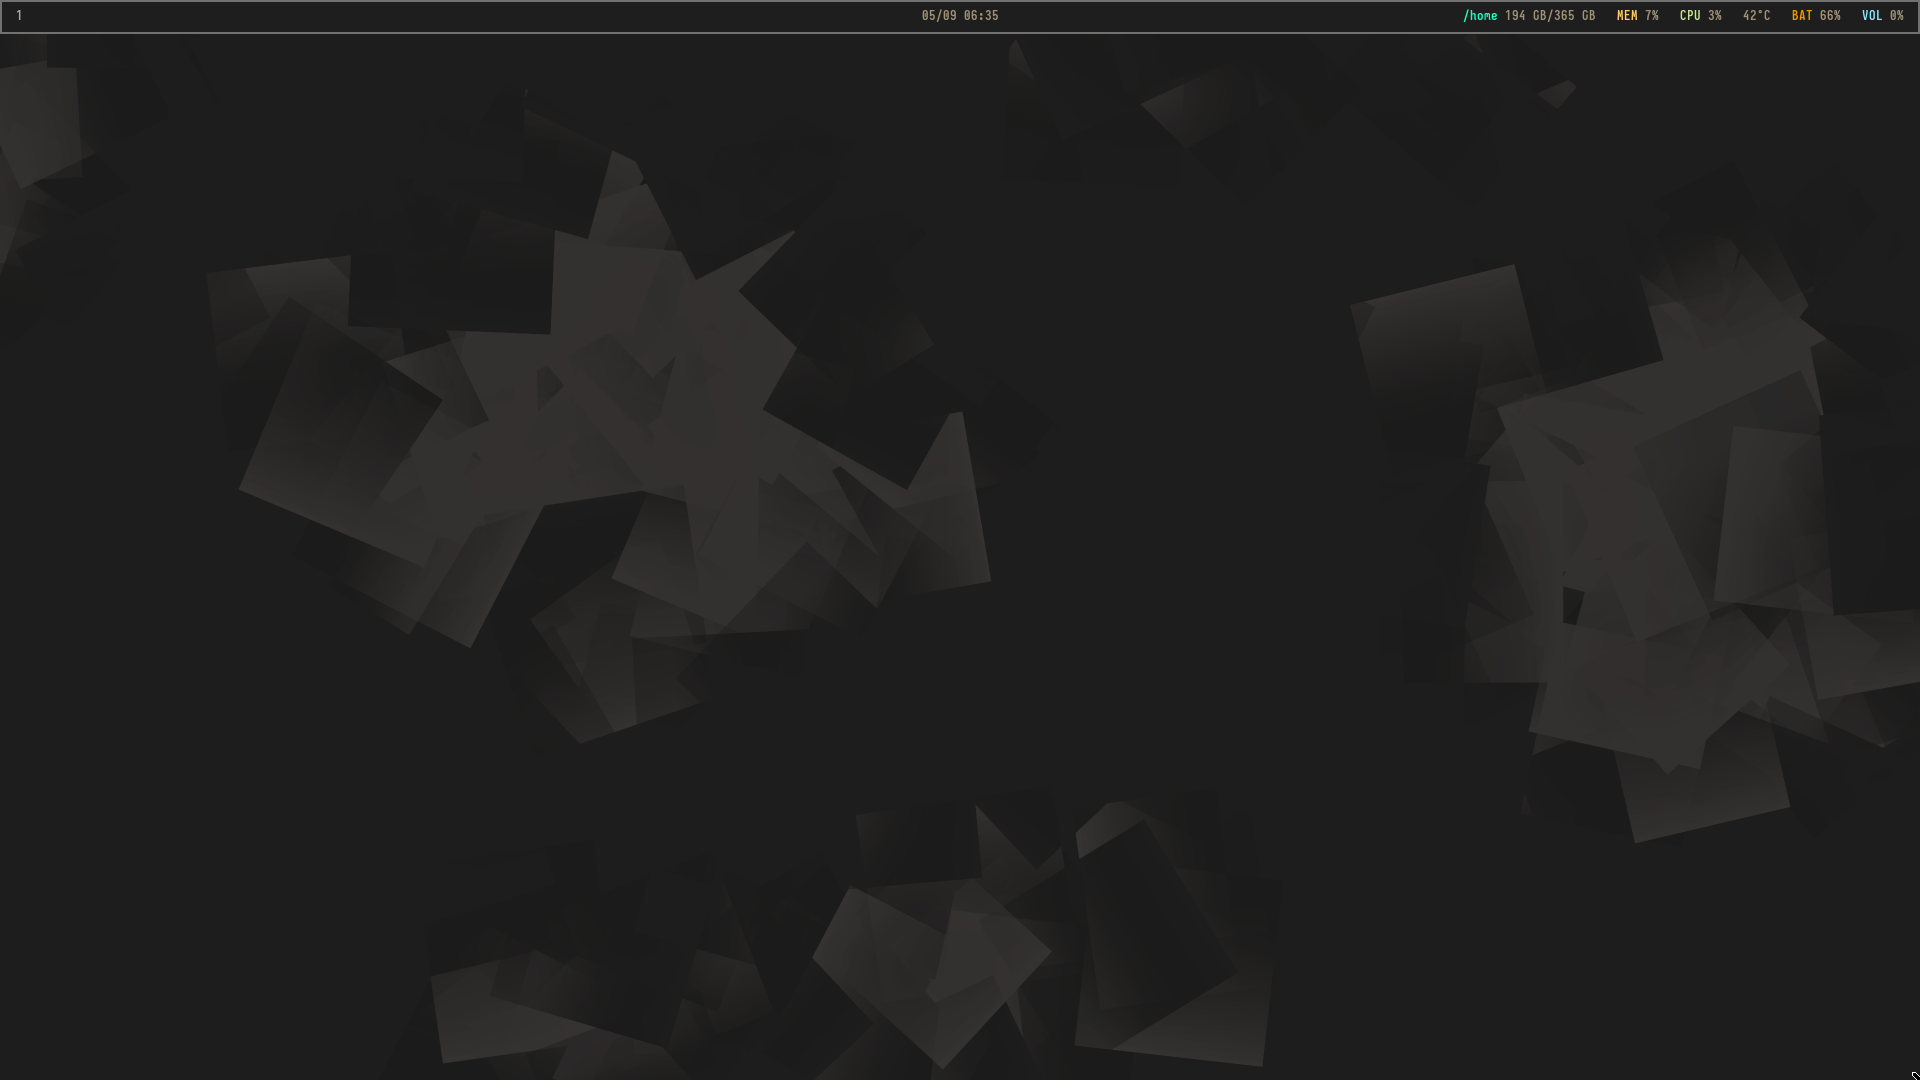Click the blue VOL volume label
Viewport: 1920px width, 1080px height.
pyautogui.click(x=1872, y=16)
